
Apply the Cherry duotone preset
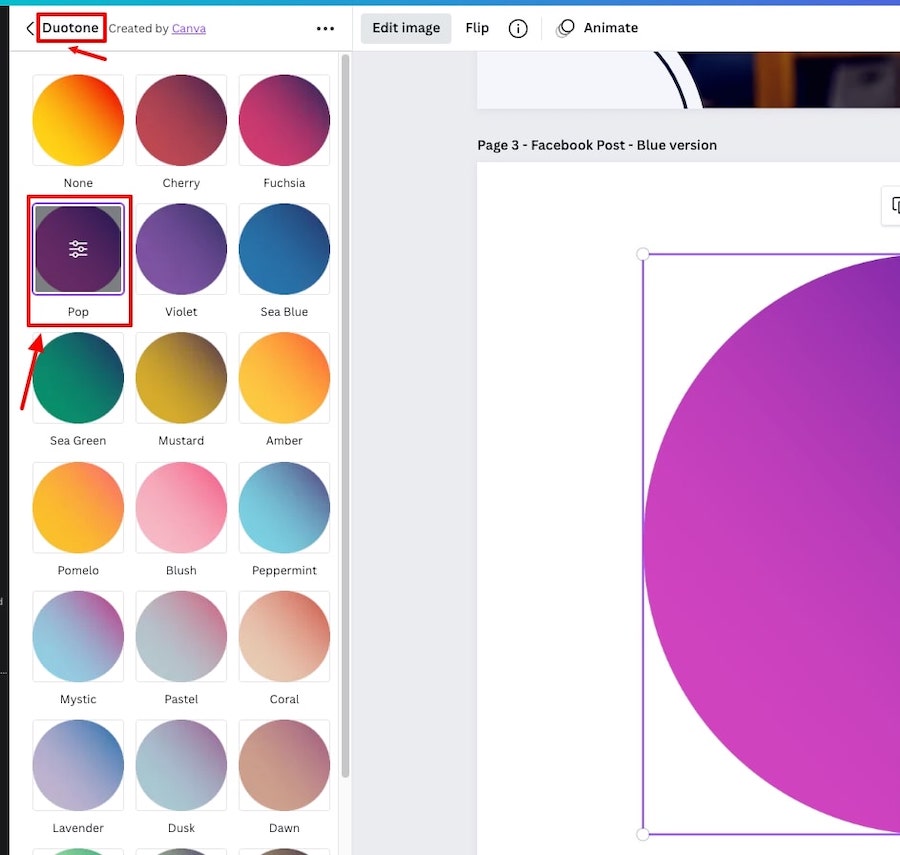(x=181, y=121)
